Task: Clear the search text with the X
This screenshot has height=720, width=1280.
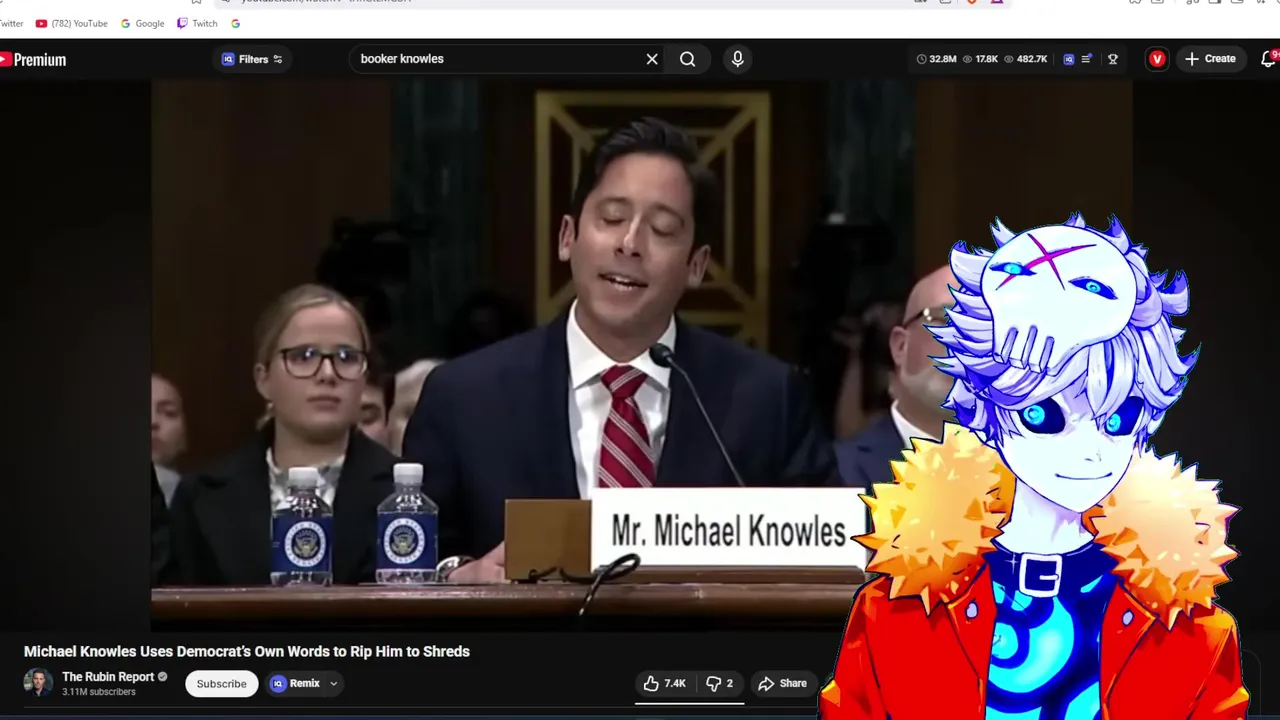Action: tap(652, 59)
